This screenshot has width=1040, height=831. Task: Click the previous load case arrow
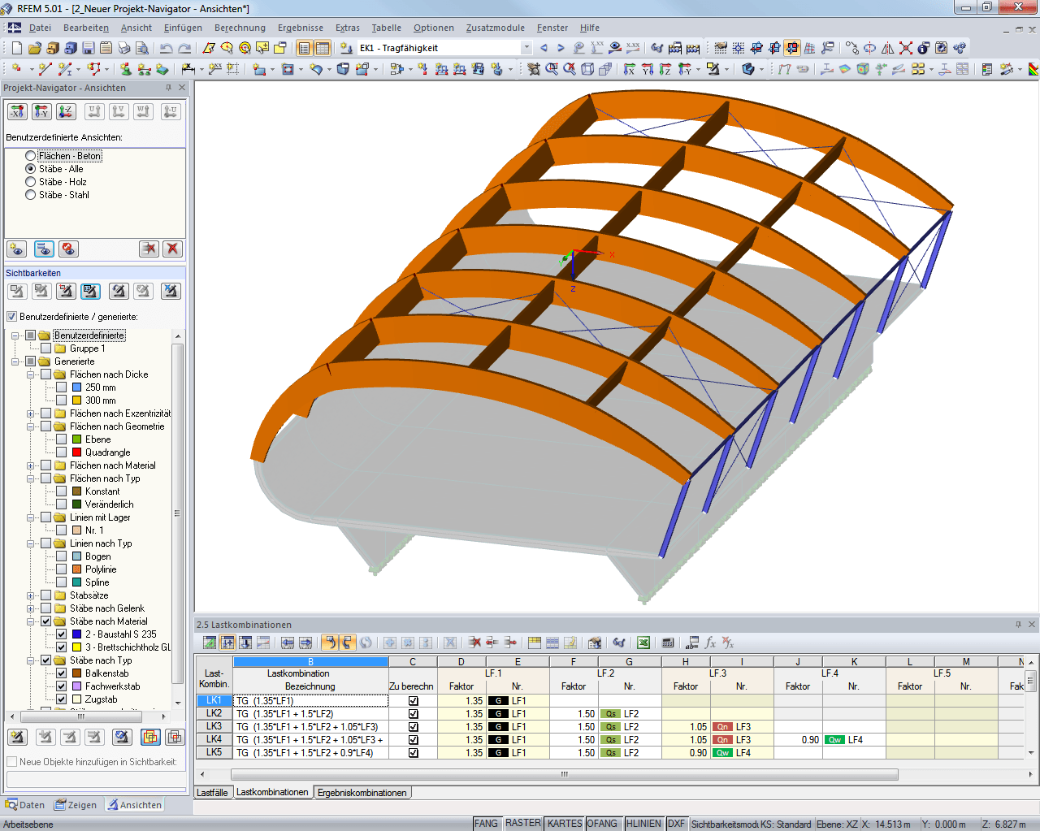[x=544, y=48]
